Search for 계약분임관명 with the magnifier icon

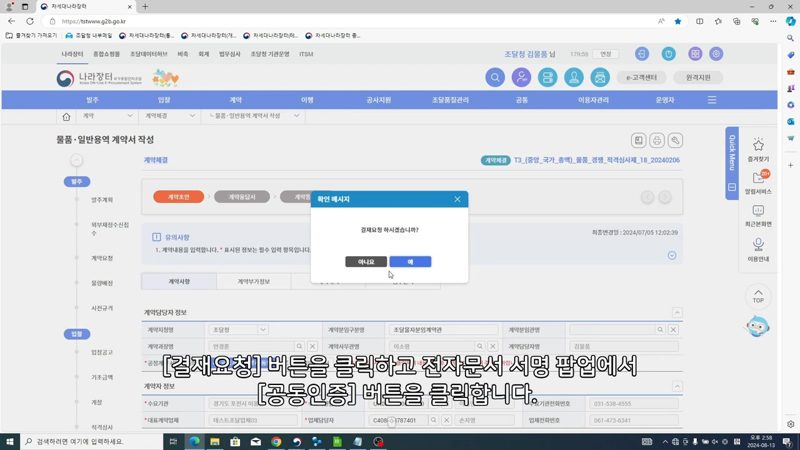[x=660, y=330]
